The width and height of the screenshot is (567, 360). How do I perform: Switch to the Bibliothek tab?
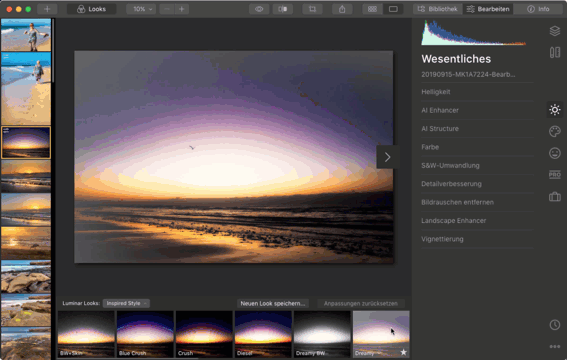(438, 9)
